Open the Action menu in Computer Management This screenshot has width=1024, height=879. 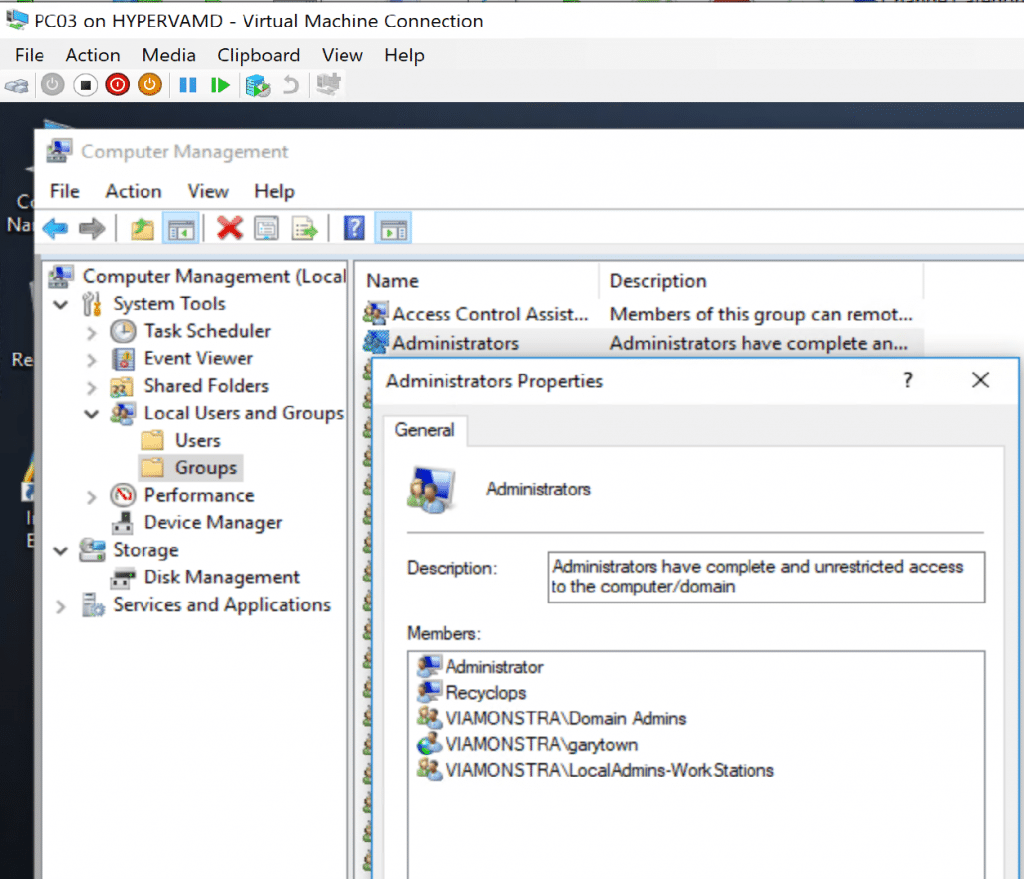[132, 191]
